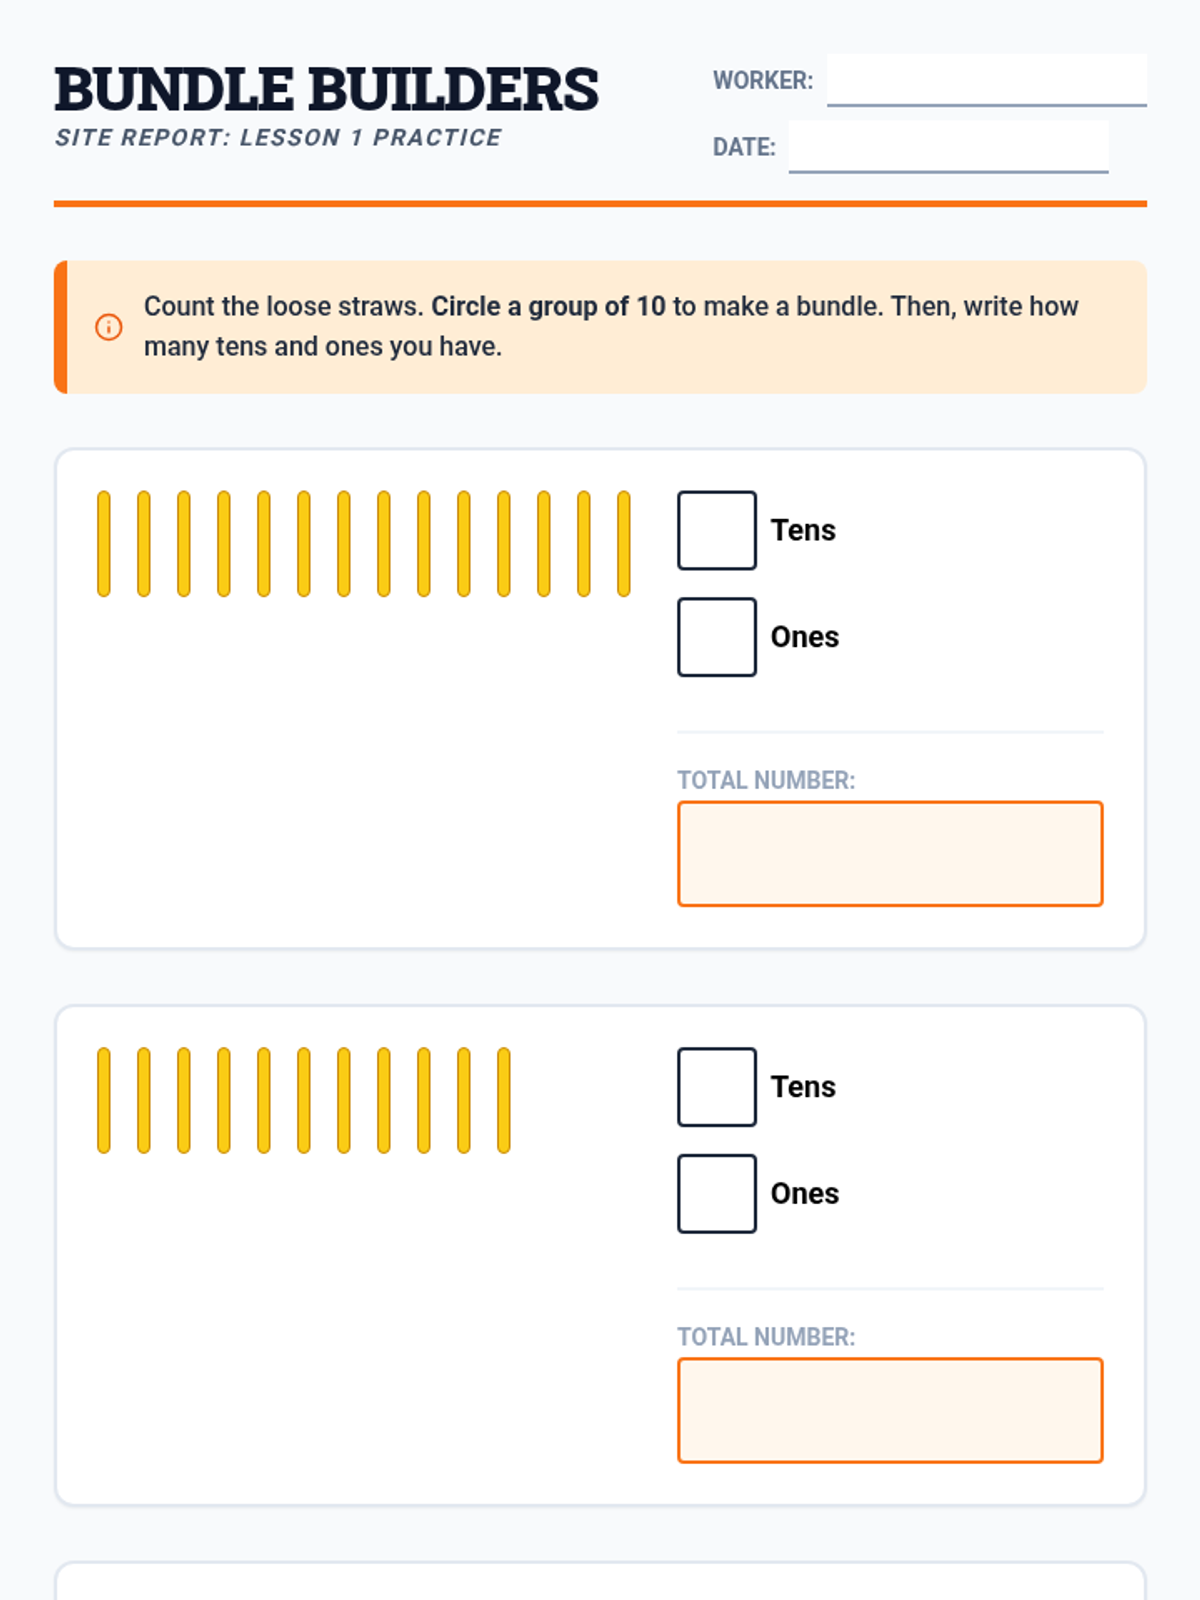Click the 'Circle a group of 10' instruction text
Viewport: 1200px width, 1600px height.
548,306
